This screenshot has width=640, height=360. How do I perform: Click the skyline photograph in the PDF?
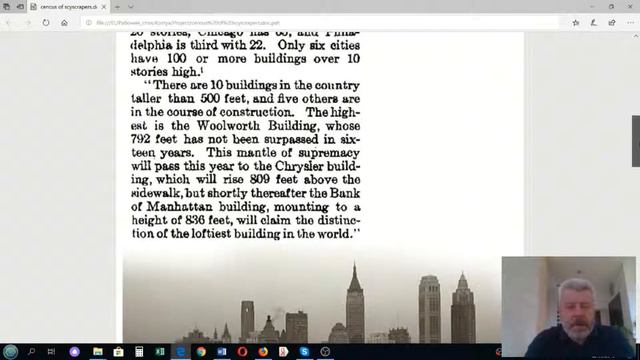[312, 296]
